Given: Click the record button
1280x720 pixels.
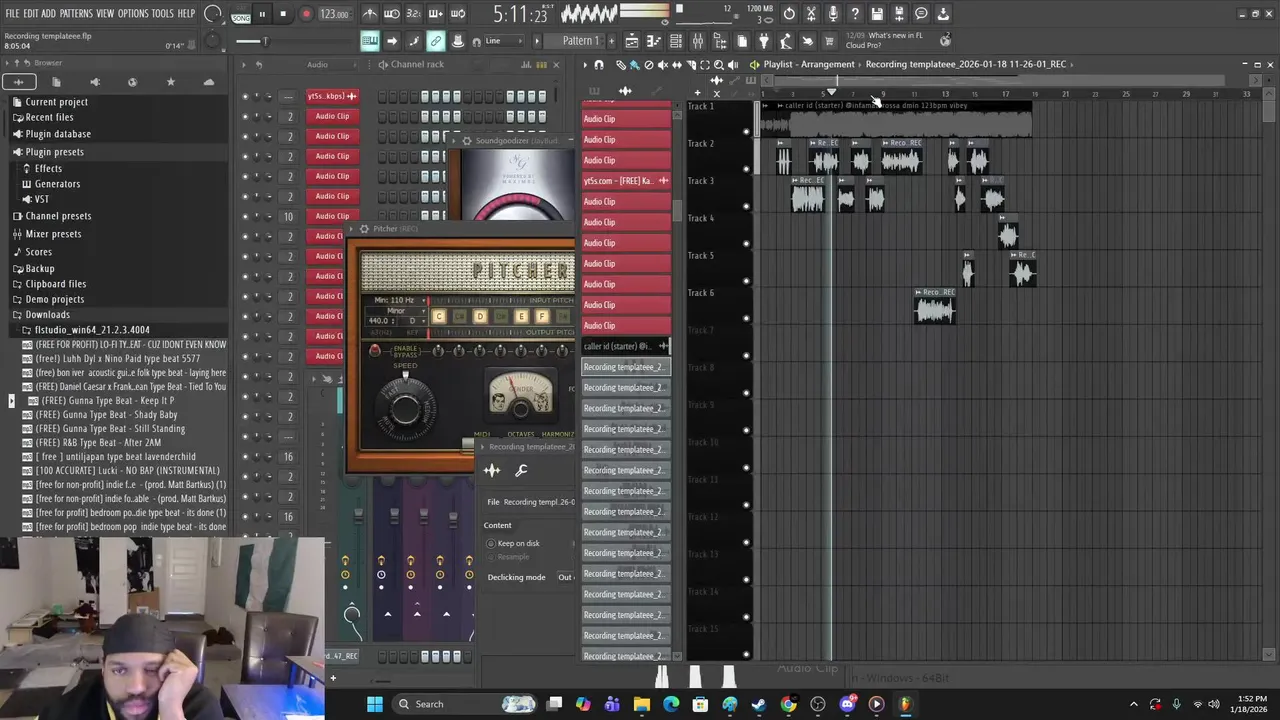Looking at the screenshot, I should (306, 14).
